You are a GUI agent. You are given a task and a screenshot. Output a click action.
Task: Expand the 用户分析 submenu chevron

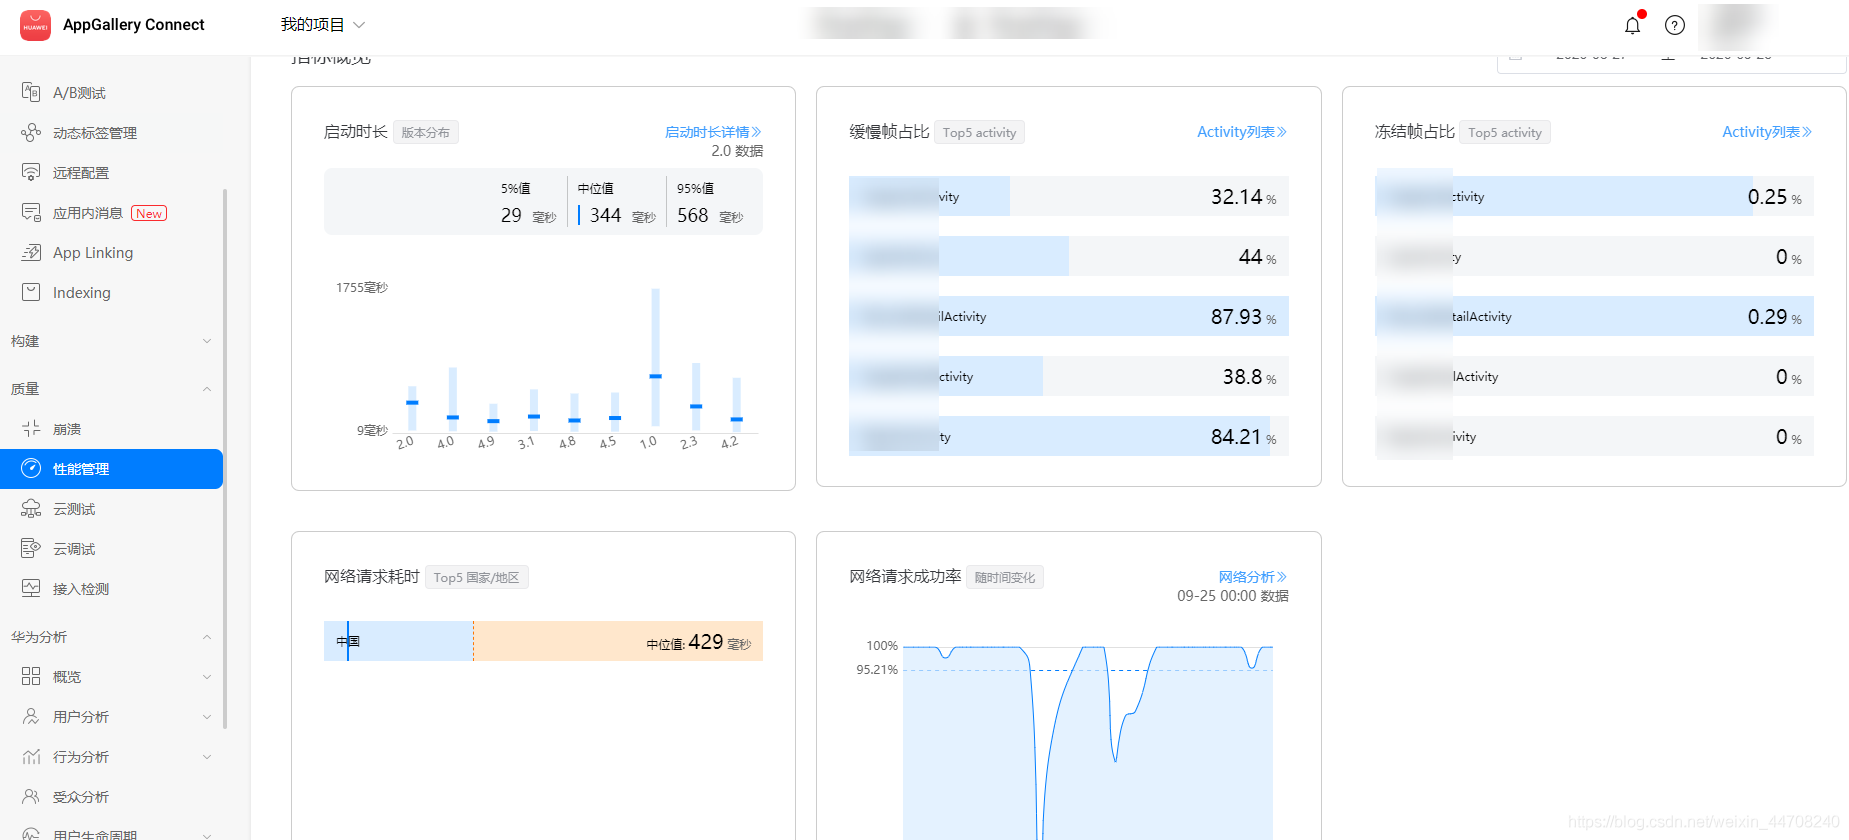tap(207, 717)
